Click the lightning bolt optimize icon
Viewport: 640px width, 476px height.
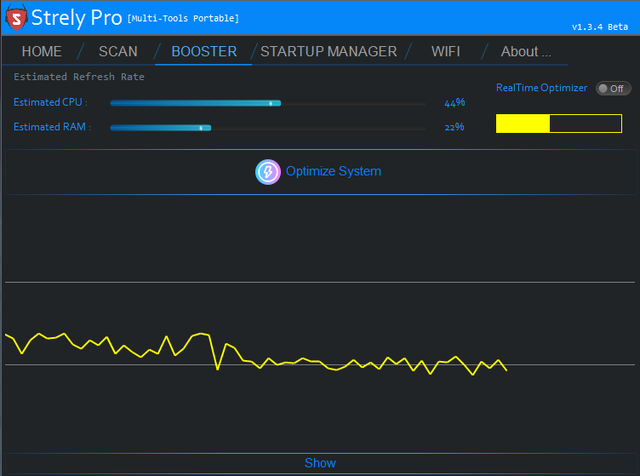[268, 172]
